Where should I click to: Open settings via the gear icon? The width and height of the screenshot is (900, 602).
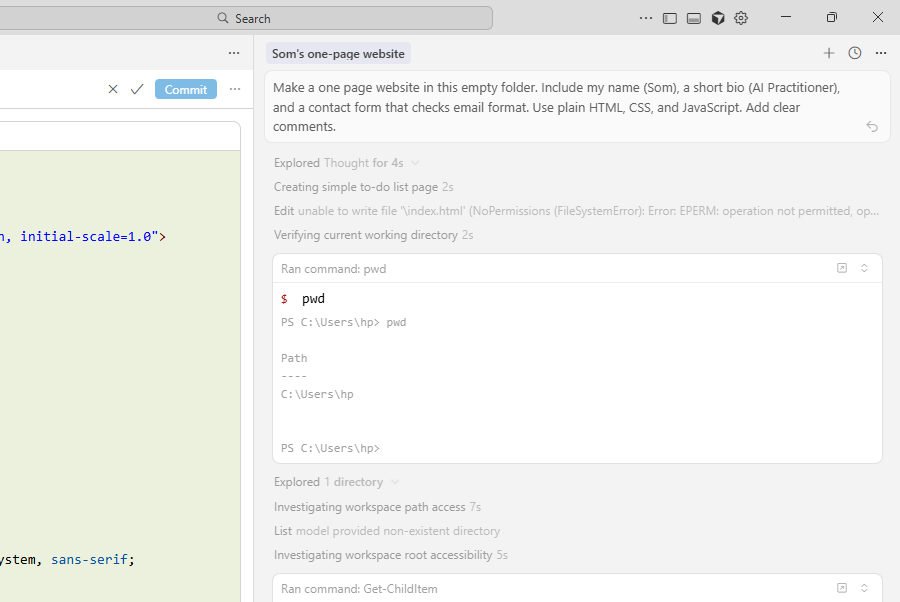point(741,18)
